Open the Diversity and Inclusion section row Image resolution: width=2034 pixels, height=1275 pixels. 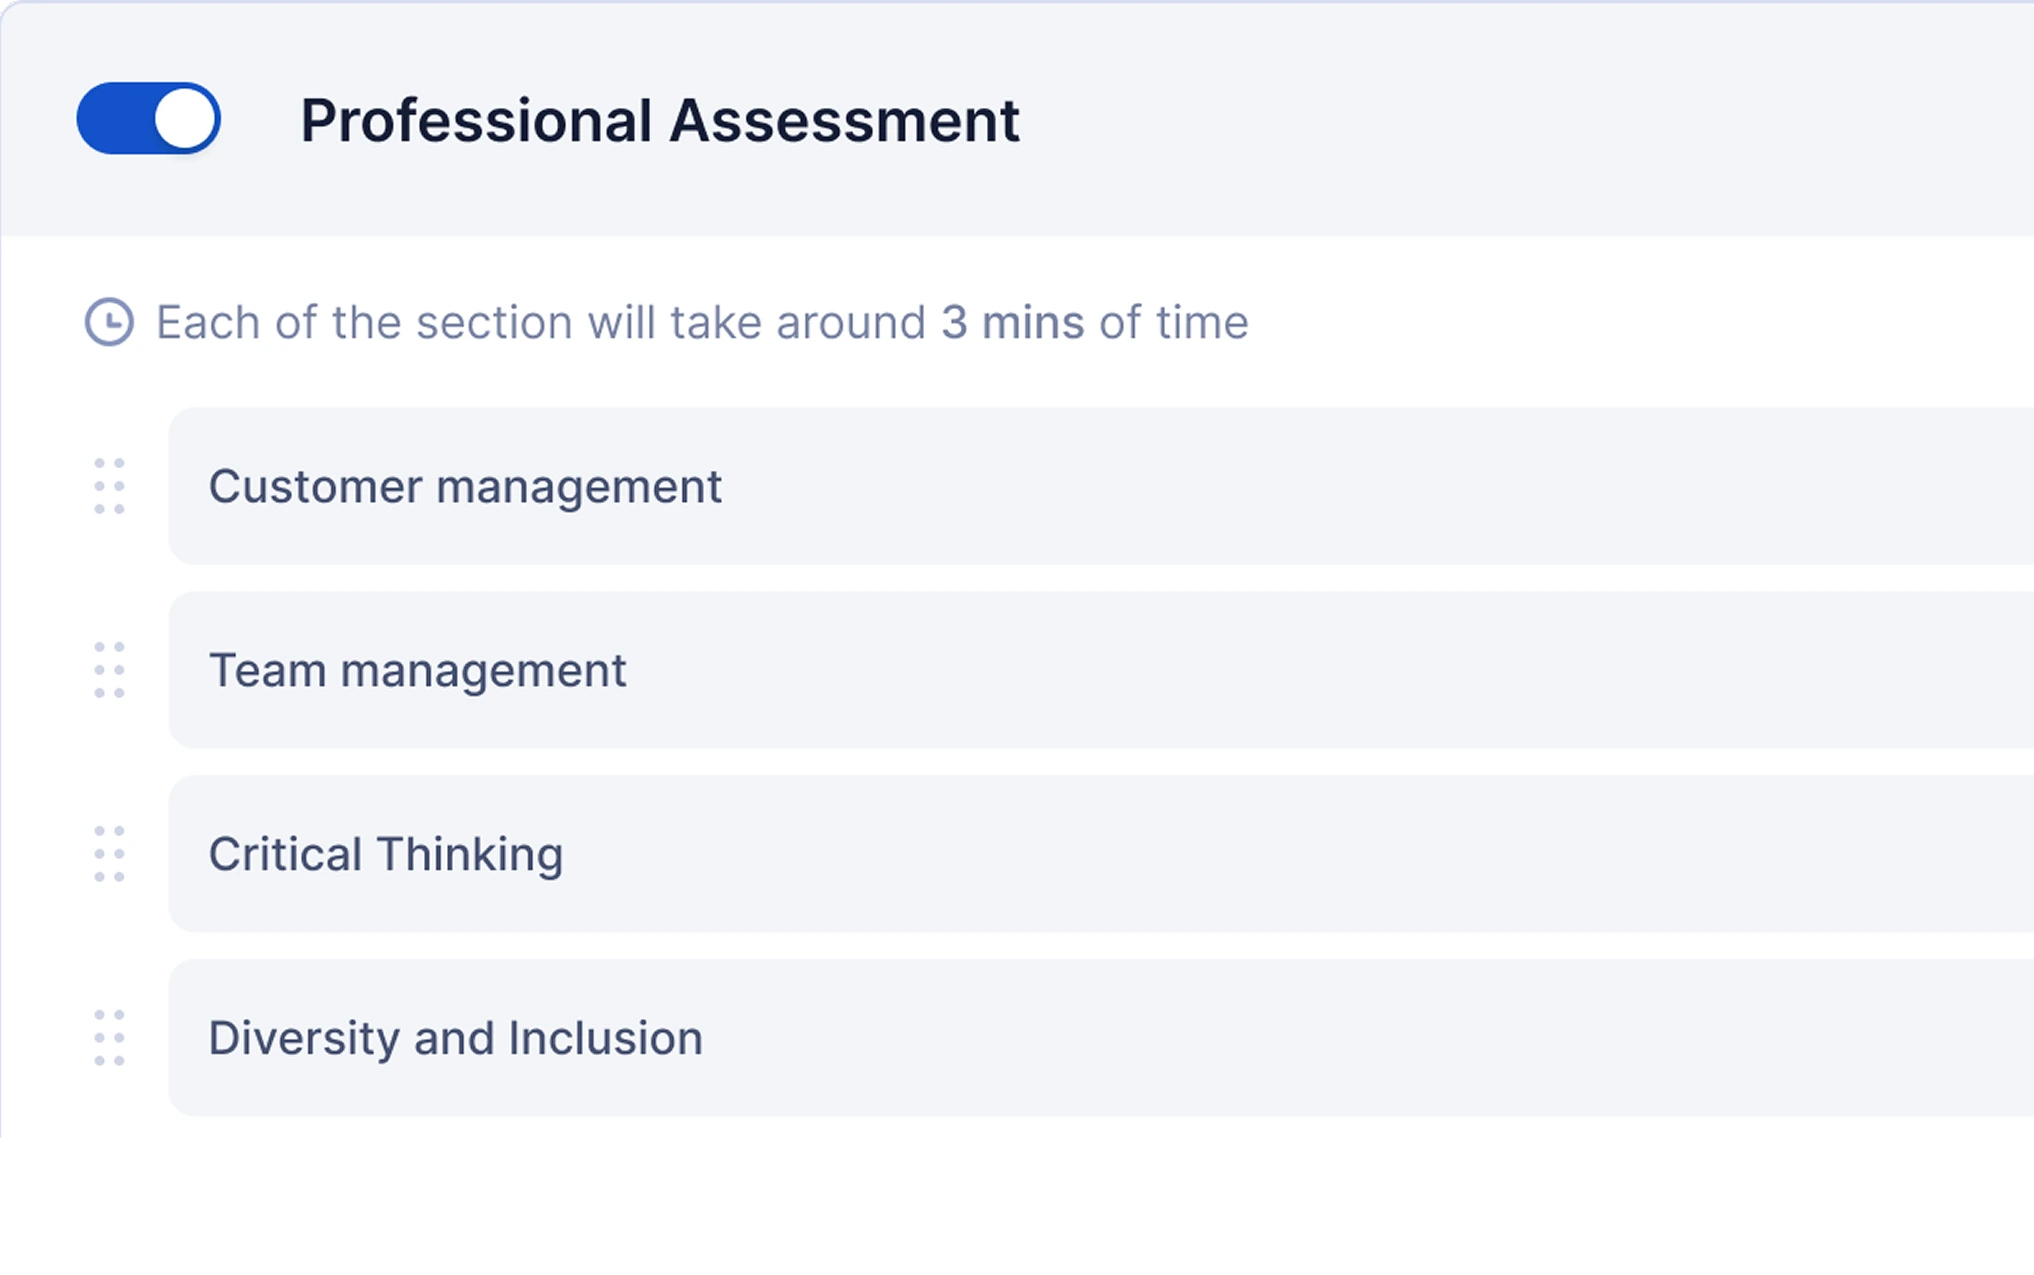1101,1038
